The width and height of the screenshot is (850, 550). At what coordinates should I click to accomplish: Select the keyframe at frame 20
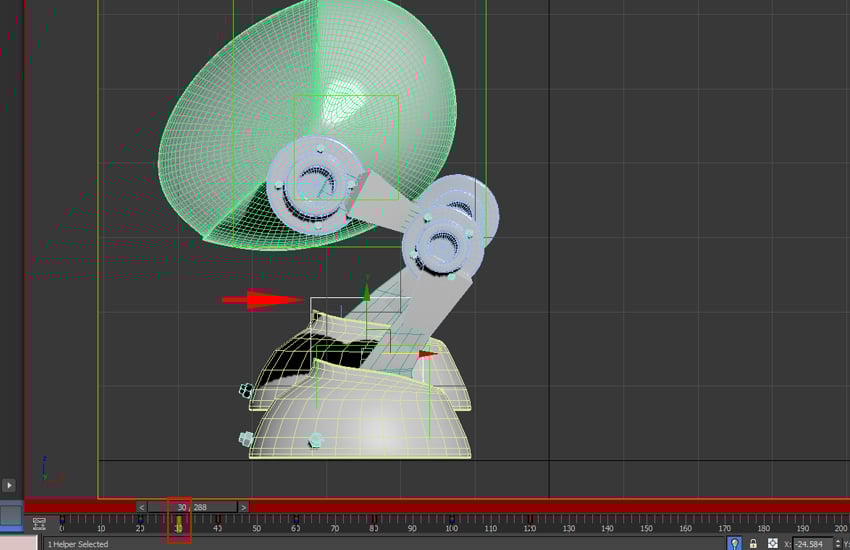coord(140,520)
